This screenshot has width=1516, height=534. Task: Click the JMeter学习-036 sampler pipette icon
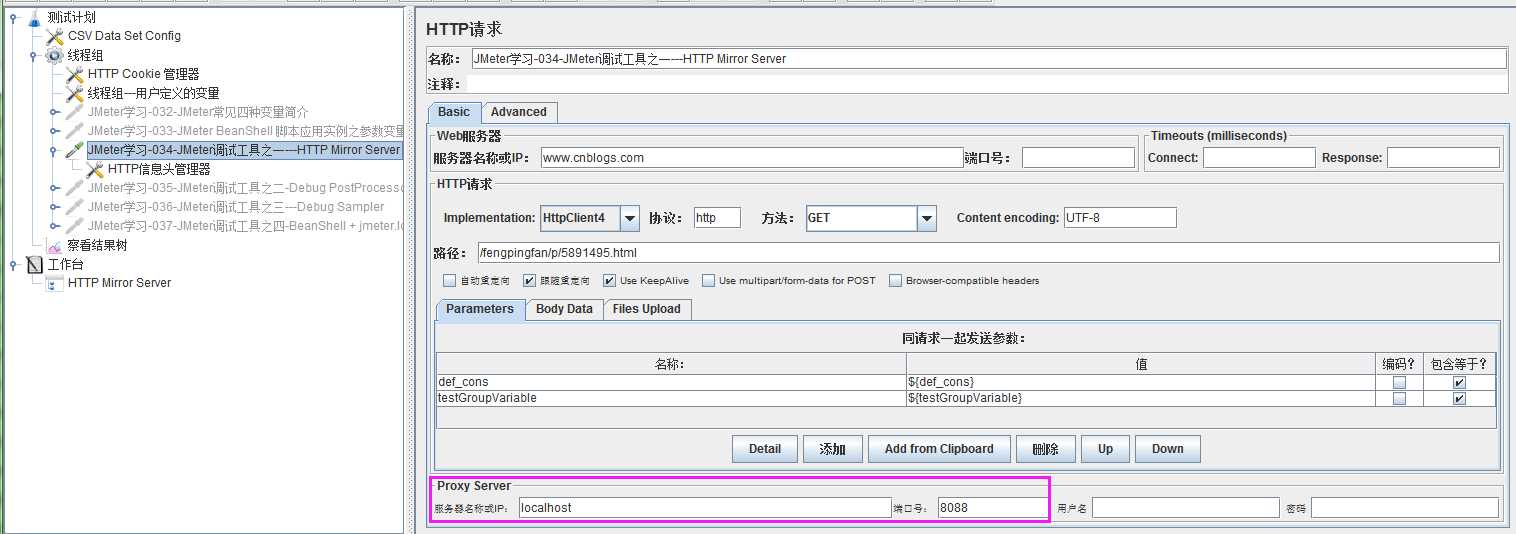(x=74, y=207)
